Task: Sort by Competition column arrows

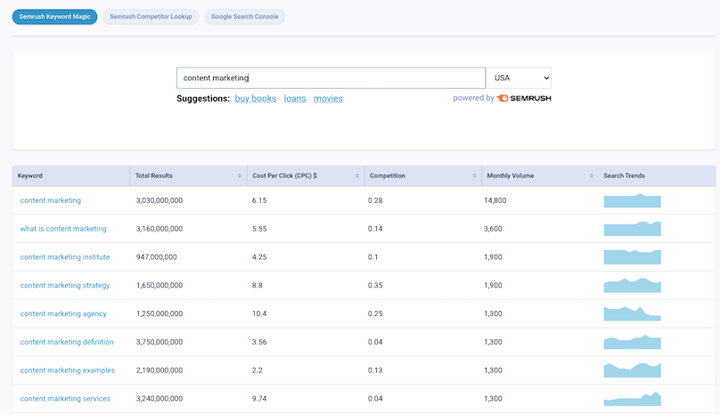Action: pyautogui.click(x=474, y=176)
